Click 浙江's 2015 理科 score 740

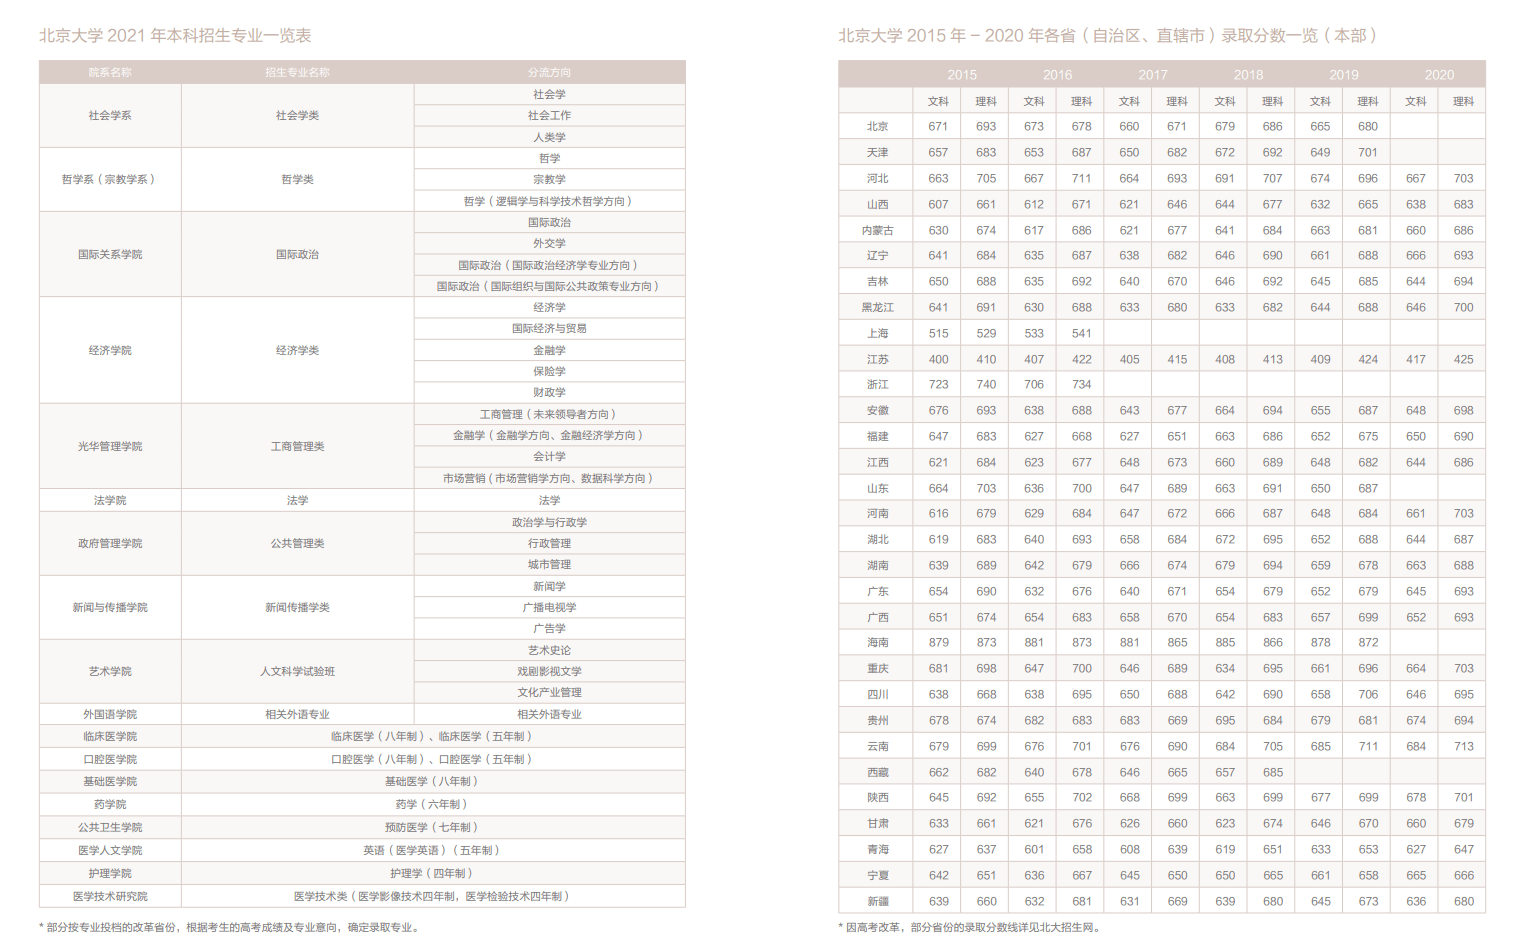pos(986,384)
